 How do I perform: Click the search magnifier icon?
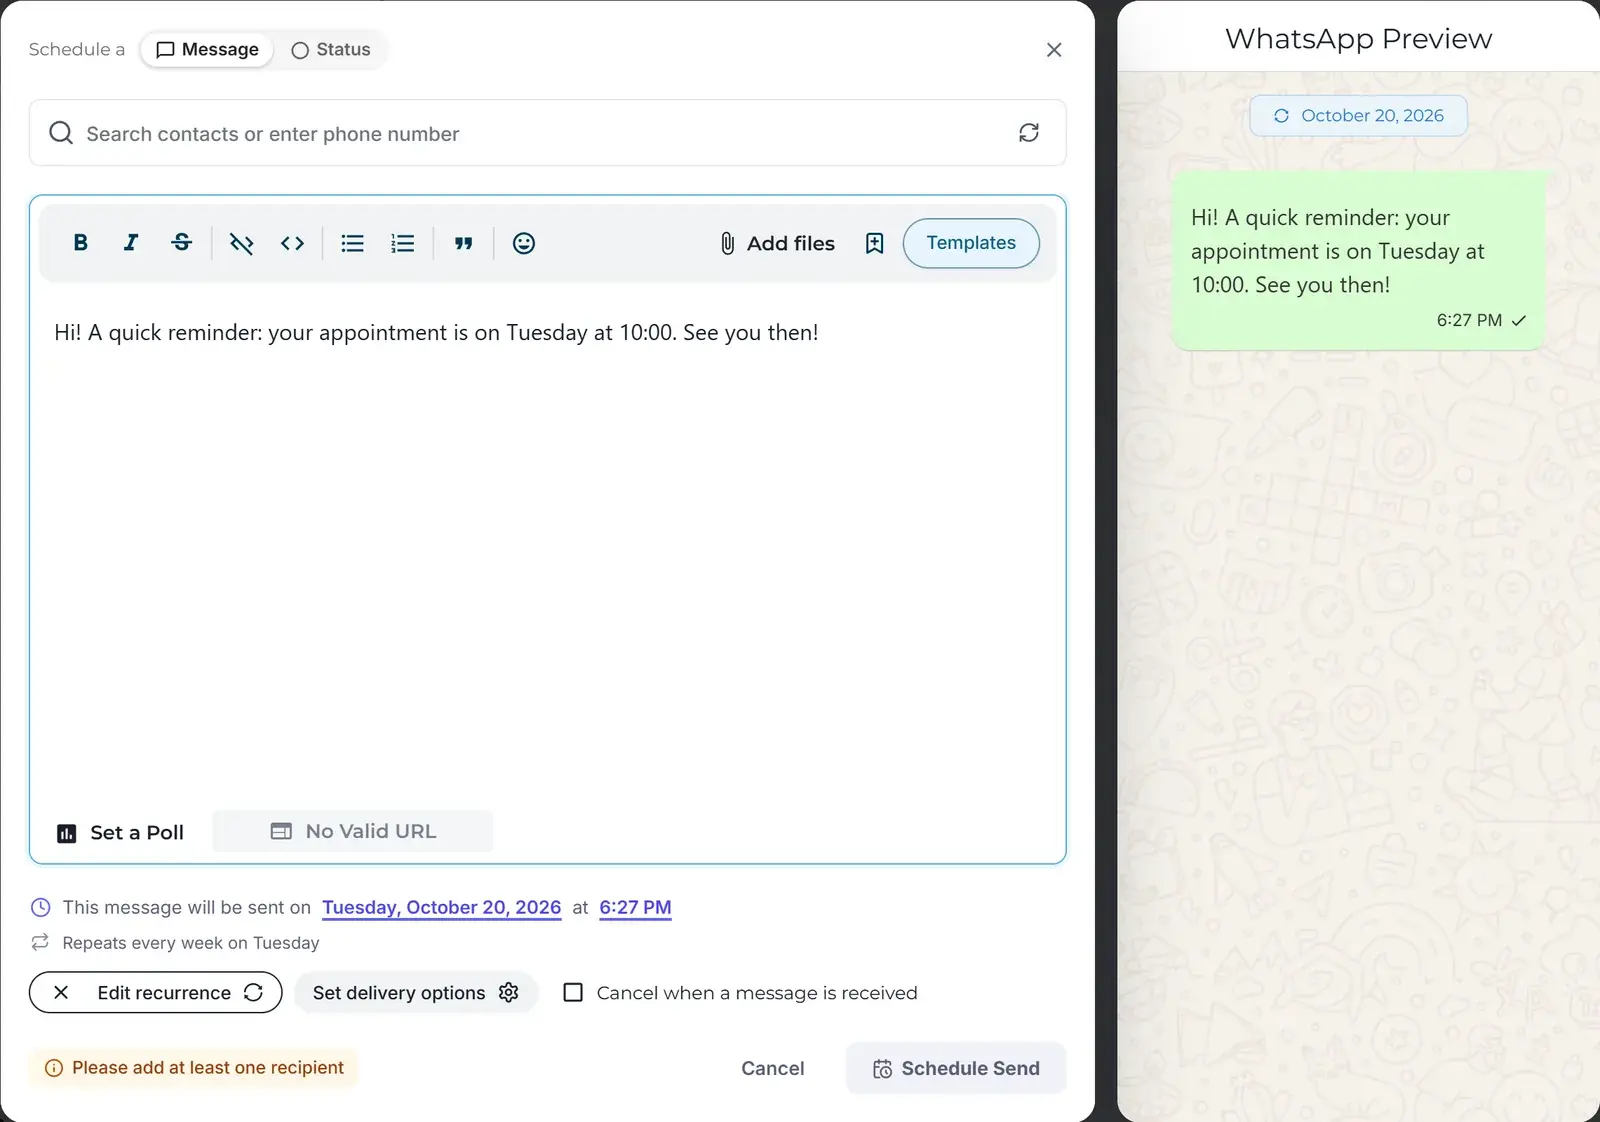point(61,133)
